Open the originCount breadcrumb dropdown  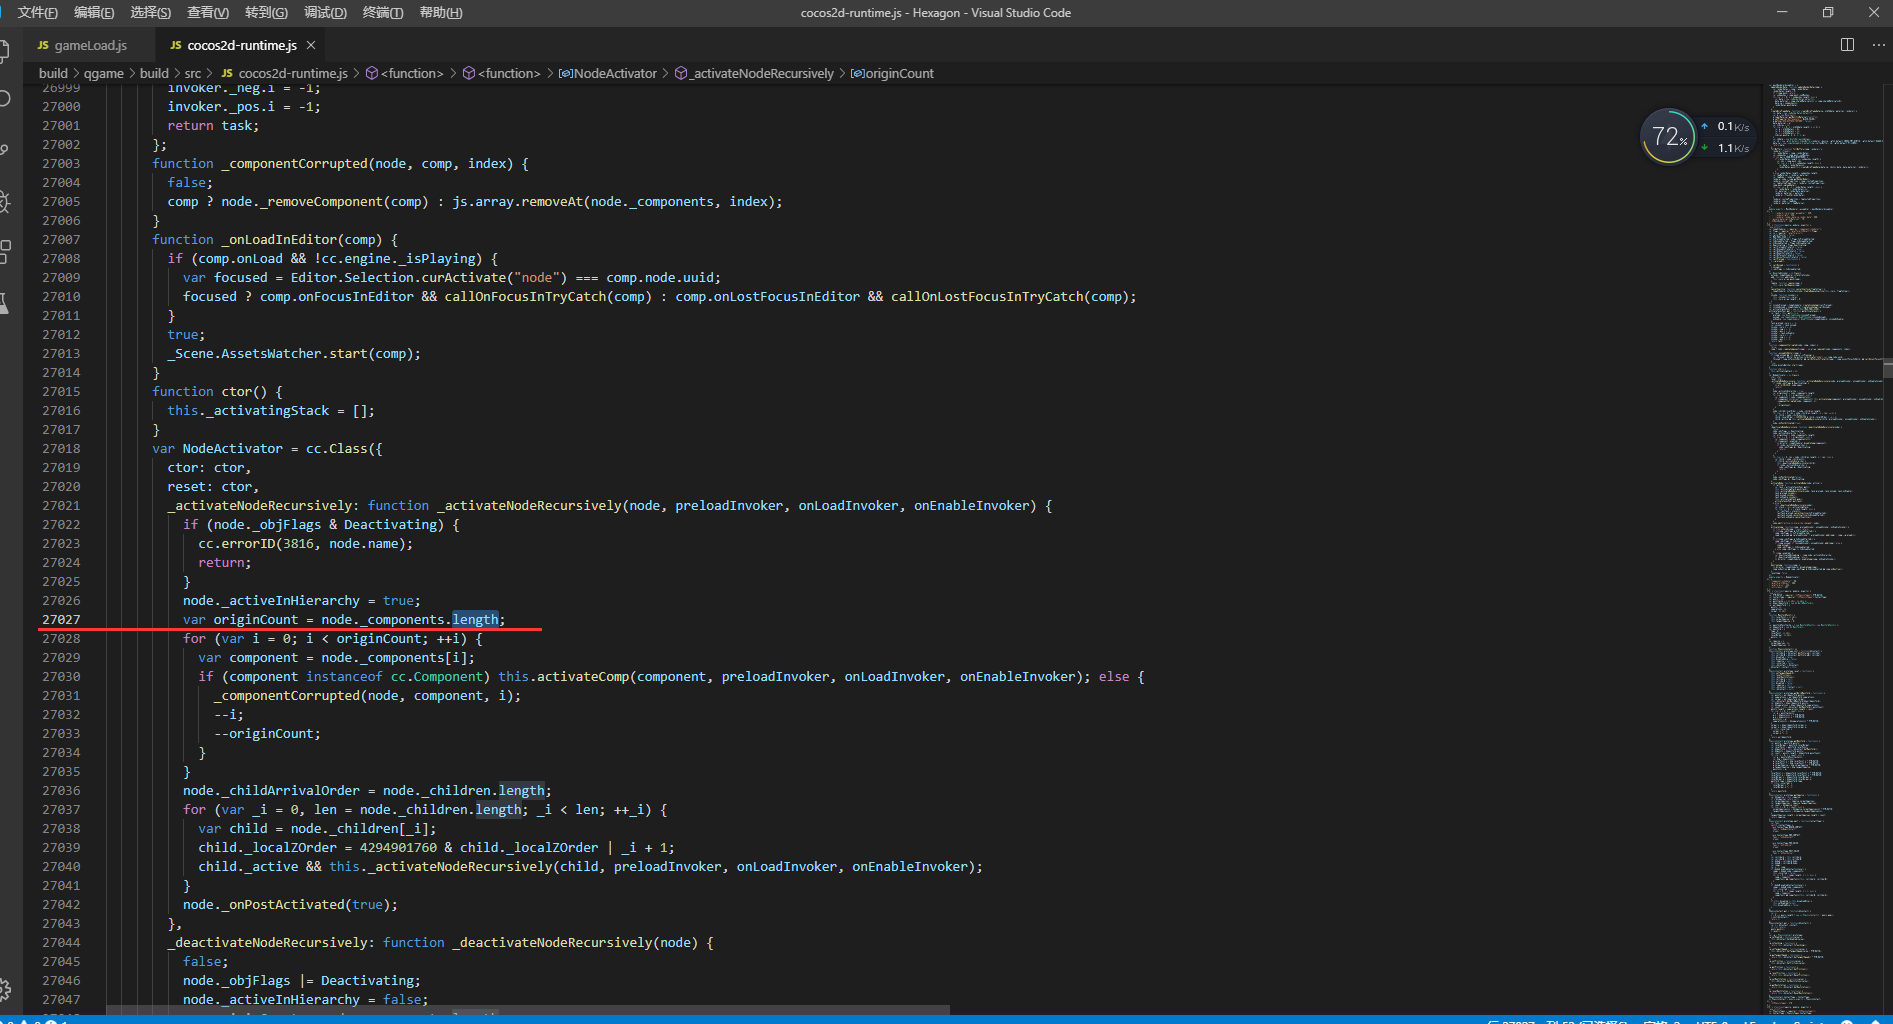[x=892, y=73]
